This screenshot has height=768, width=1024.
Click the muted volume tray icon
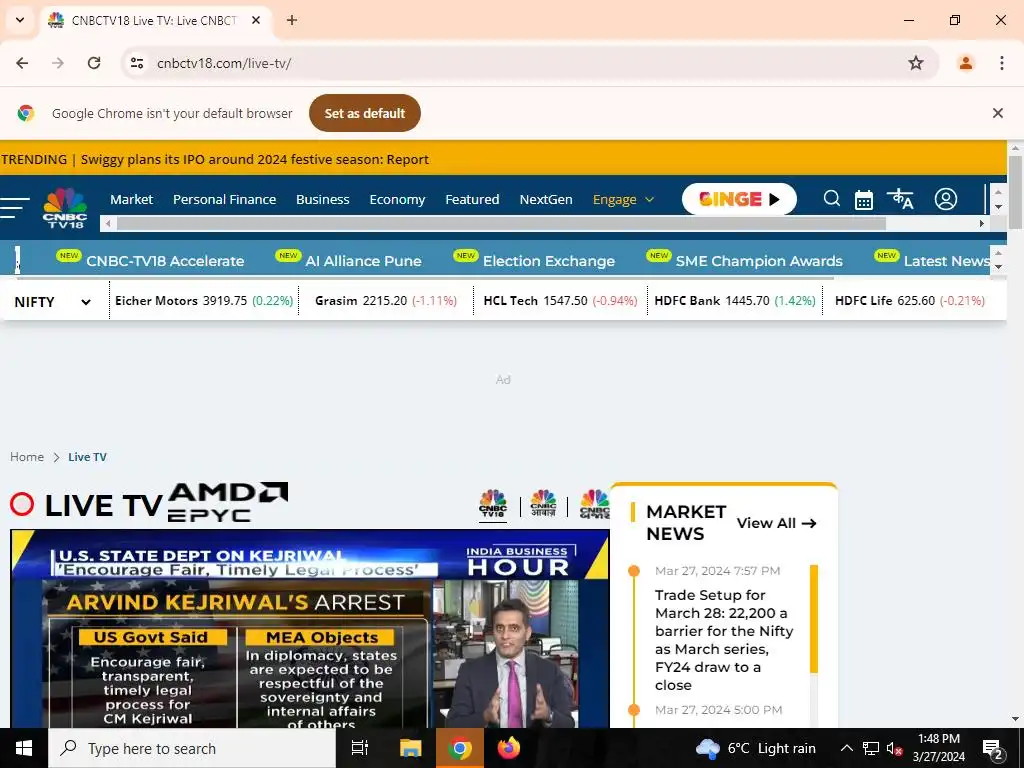[x=894, y=748]
